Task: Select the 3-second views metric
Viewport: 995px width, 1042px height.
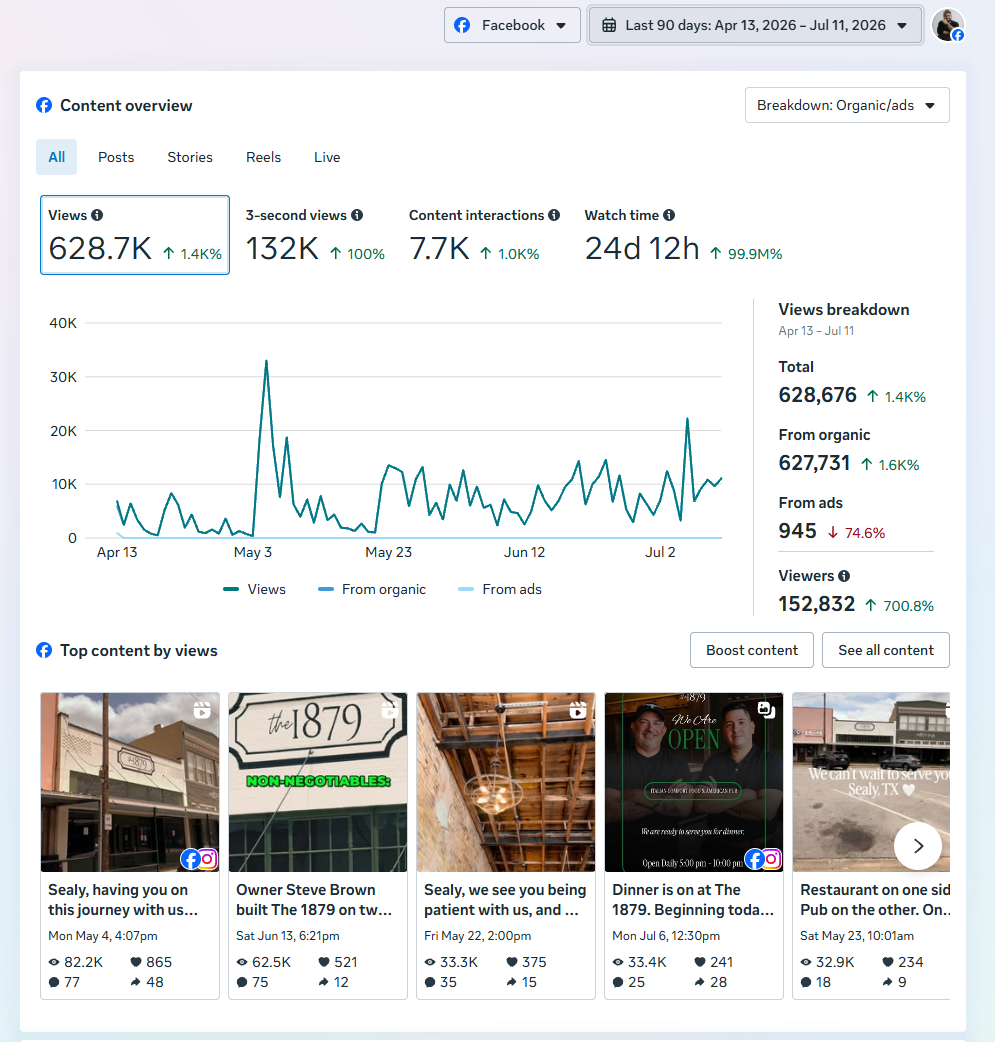Action: pyautogui.click(x=315, y=235)
